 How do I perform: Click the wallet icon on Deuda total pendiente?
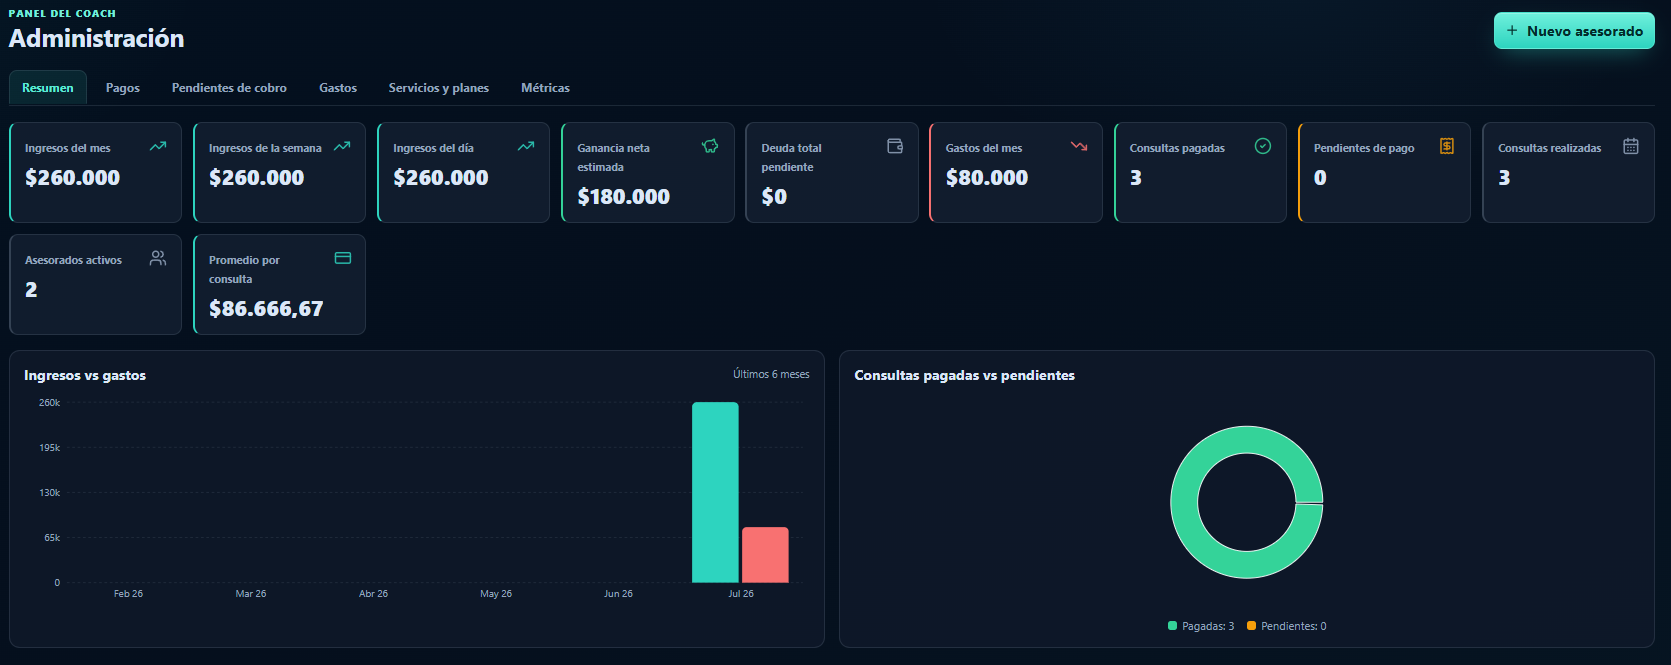[895, 146]
